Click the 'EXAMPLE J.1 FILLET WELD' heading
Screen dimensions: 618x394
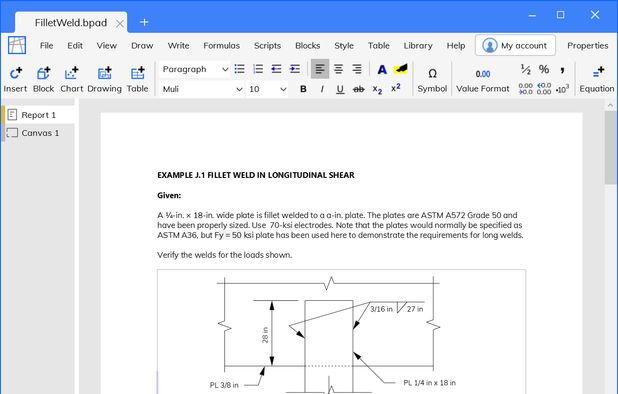[x=256, y=175]
